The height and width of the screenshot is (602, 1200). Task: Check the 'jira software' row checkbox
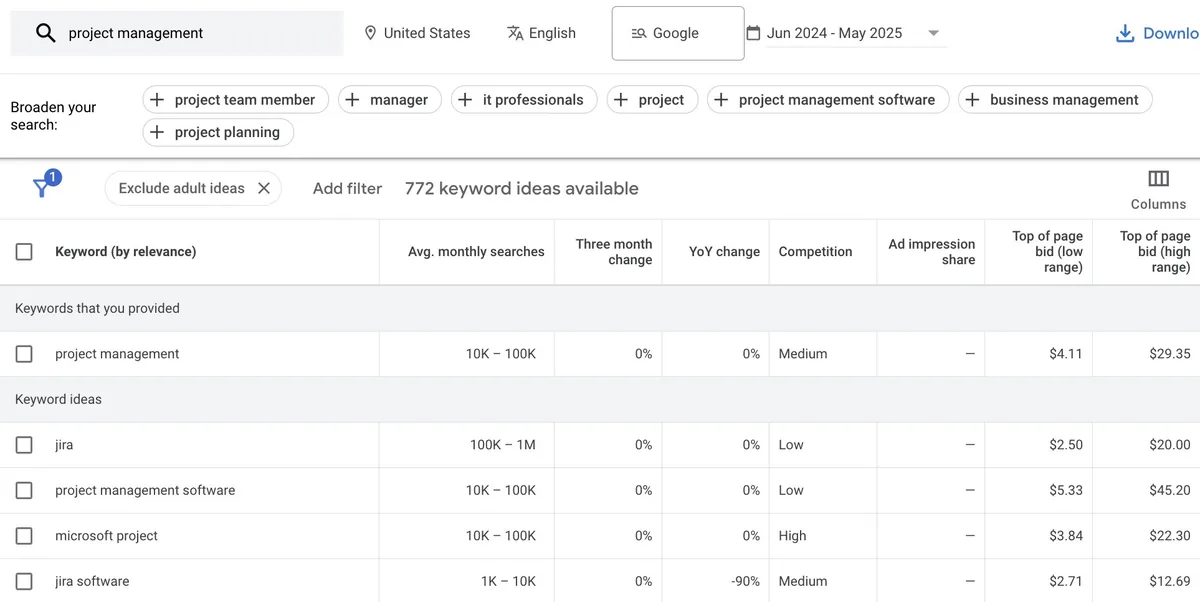[x=24, y=581]
